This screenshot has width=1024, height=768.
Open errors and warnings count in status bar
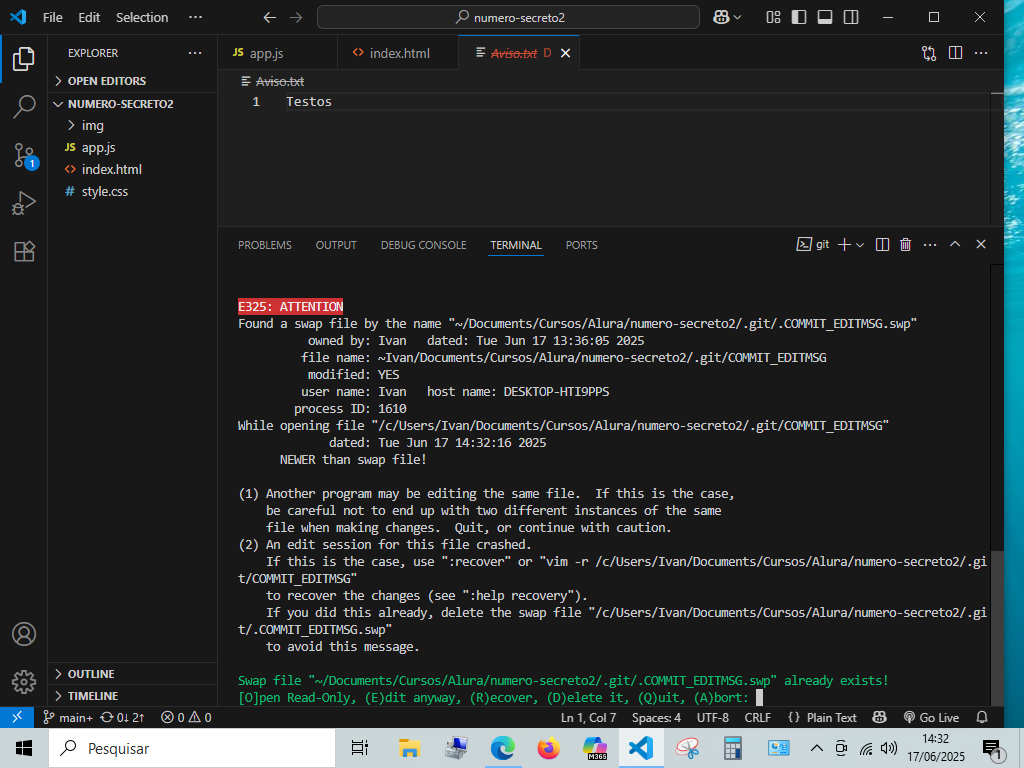pyautogui.click(x=186, y=717)
